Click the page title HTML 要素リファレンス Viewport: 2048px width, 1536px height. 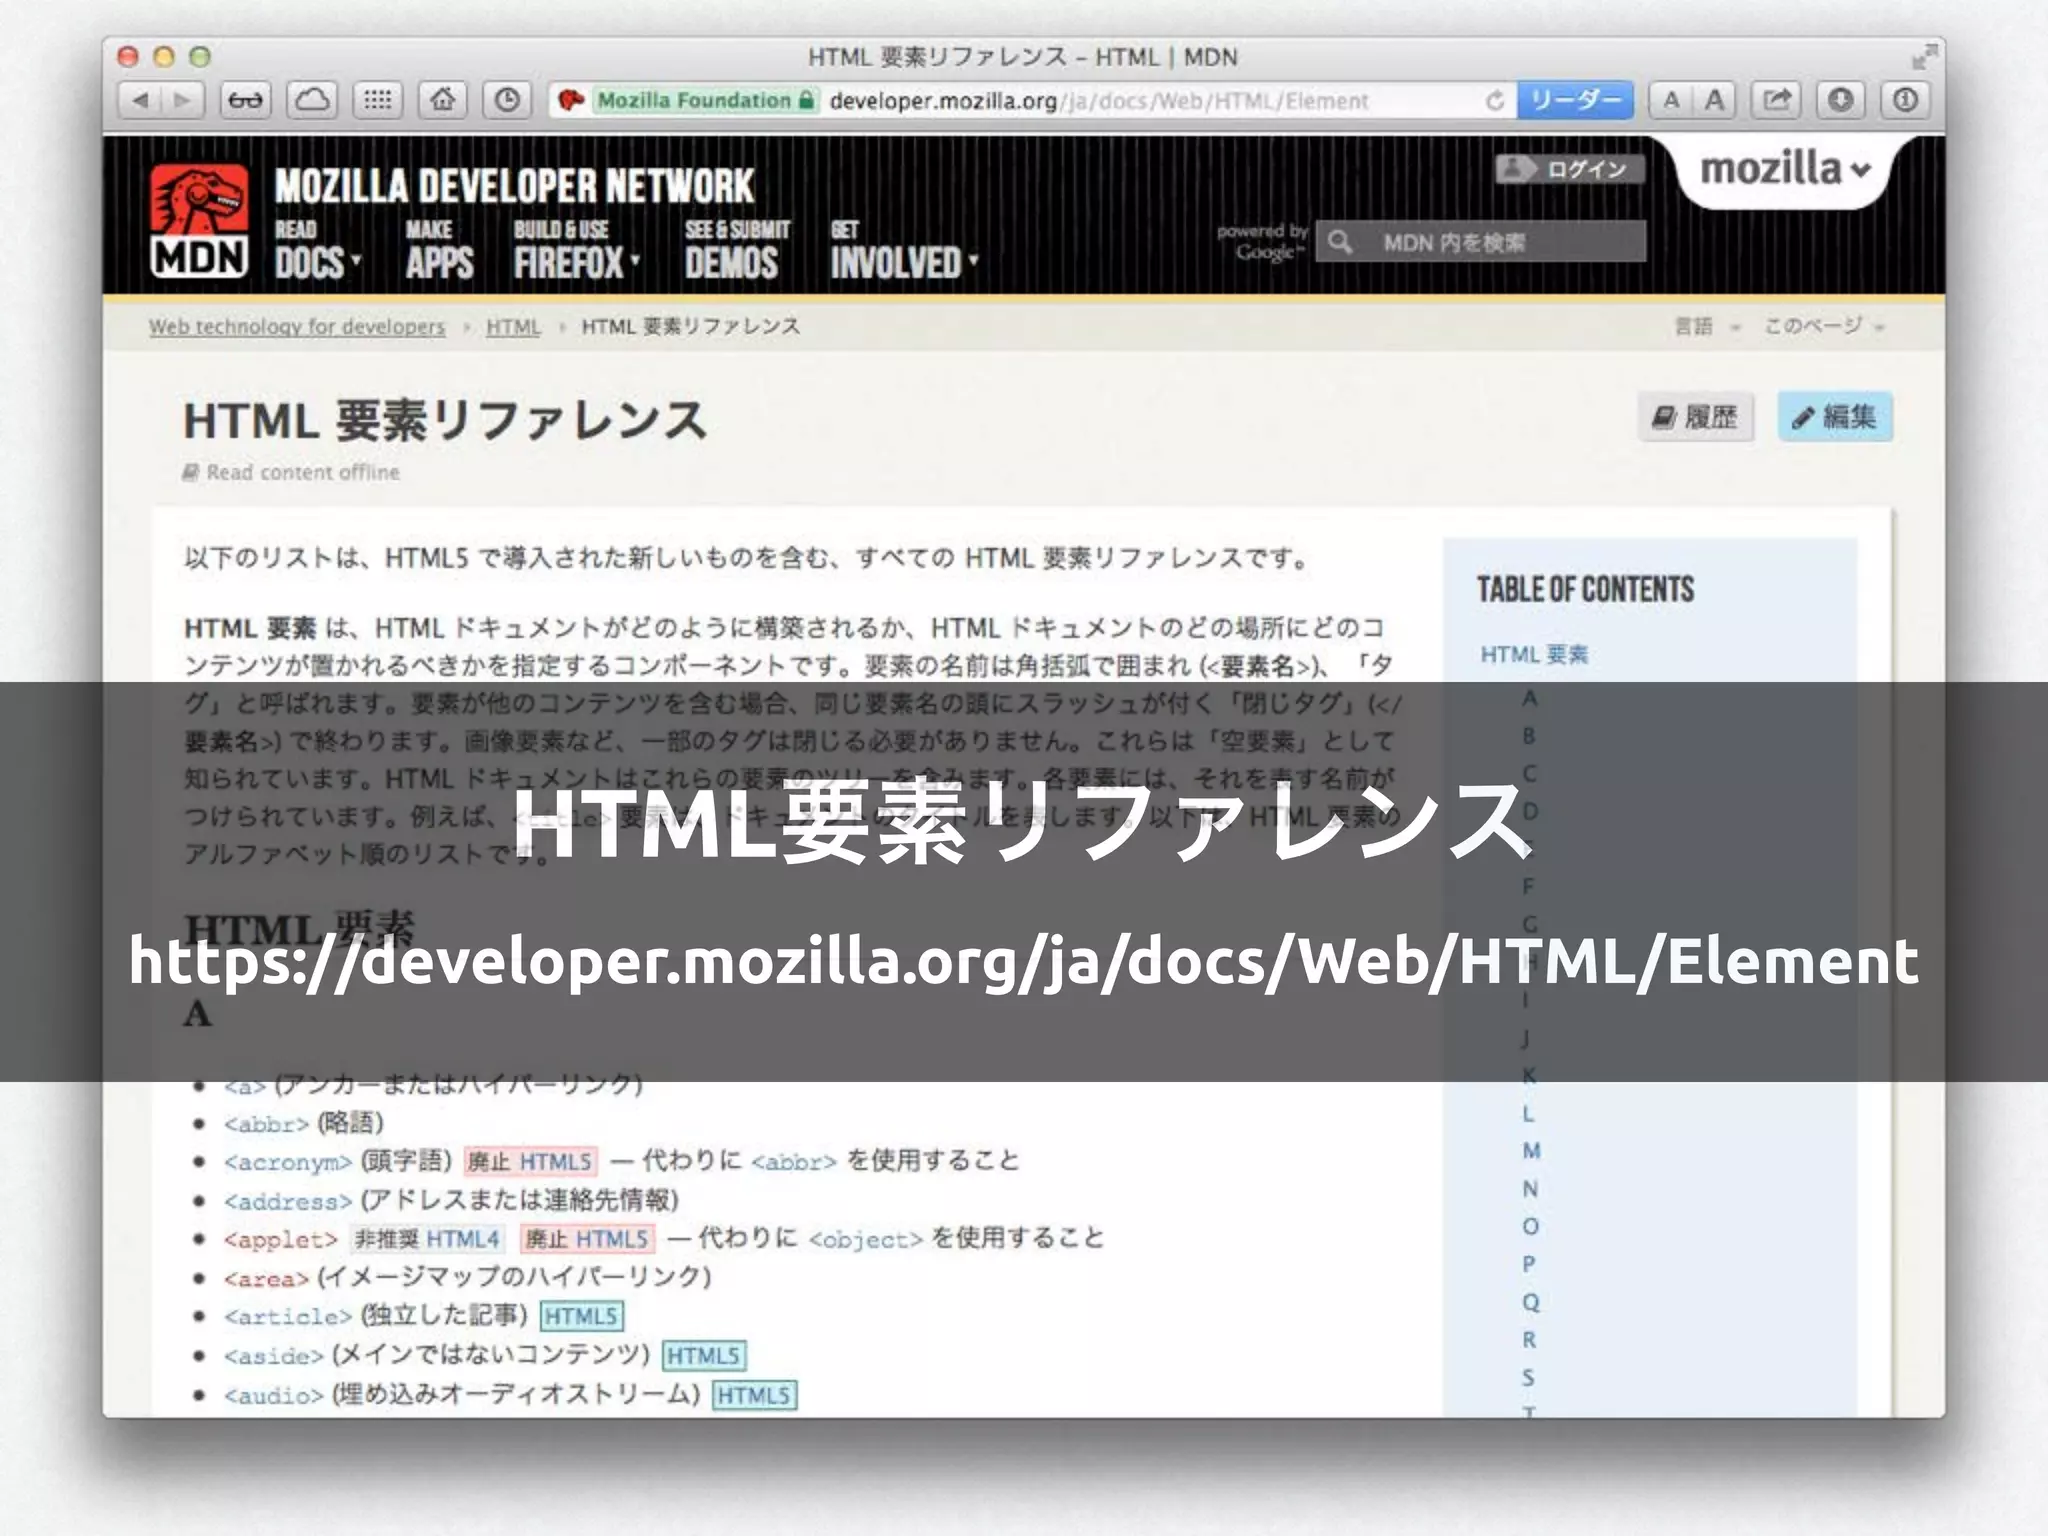[445, 420]
